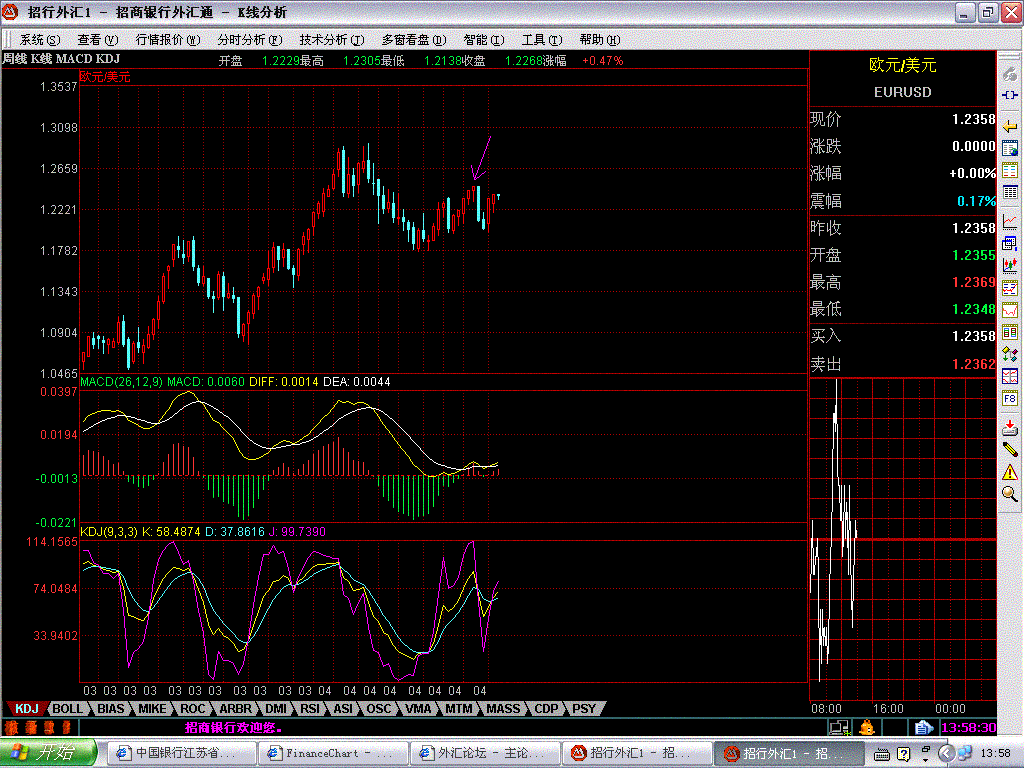Open the 分时分析(F) menu

[249, 40]
